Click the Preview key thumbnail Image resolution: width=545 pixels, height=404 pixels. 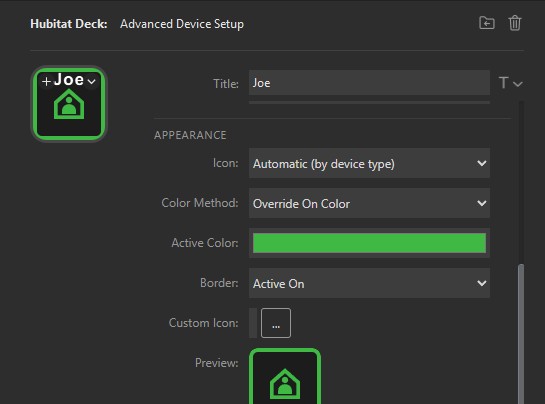pos(285,376)
